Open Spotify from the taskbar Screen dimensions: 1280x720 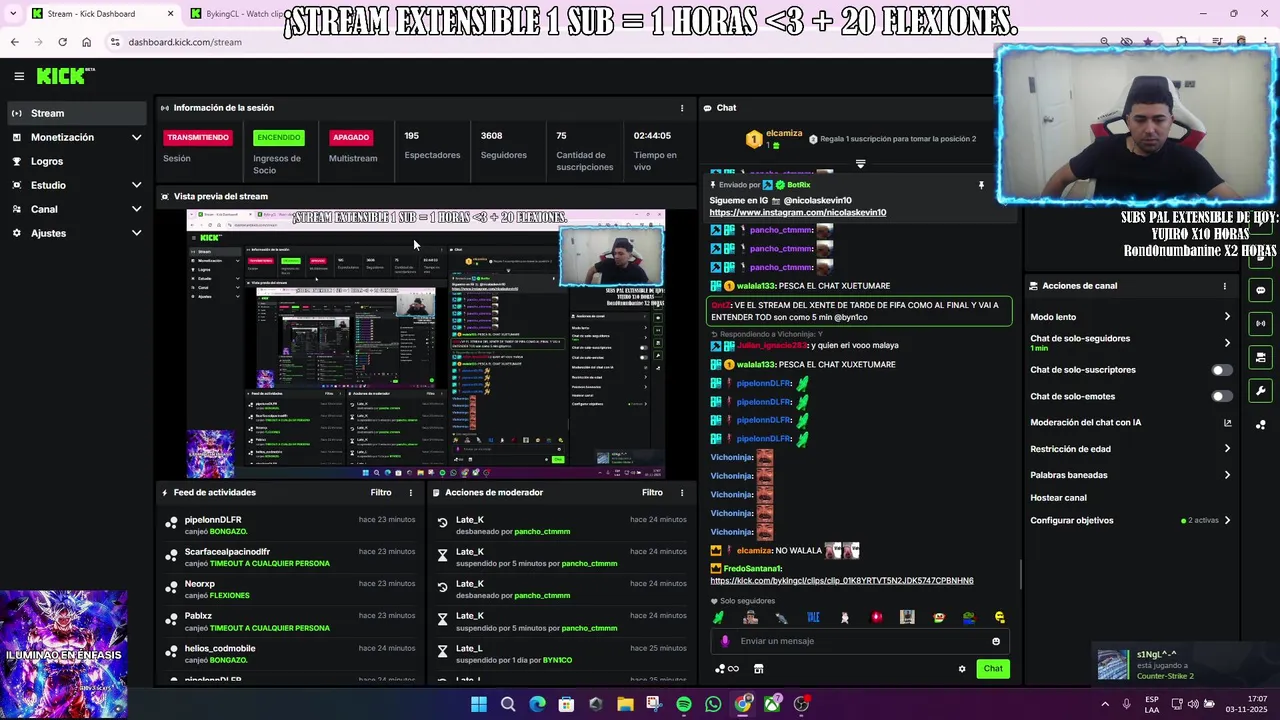[x=684, y=704]
